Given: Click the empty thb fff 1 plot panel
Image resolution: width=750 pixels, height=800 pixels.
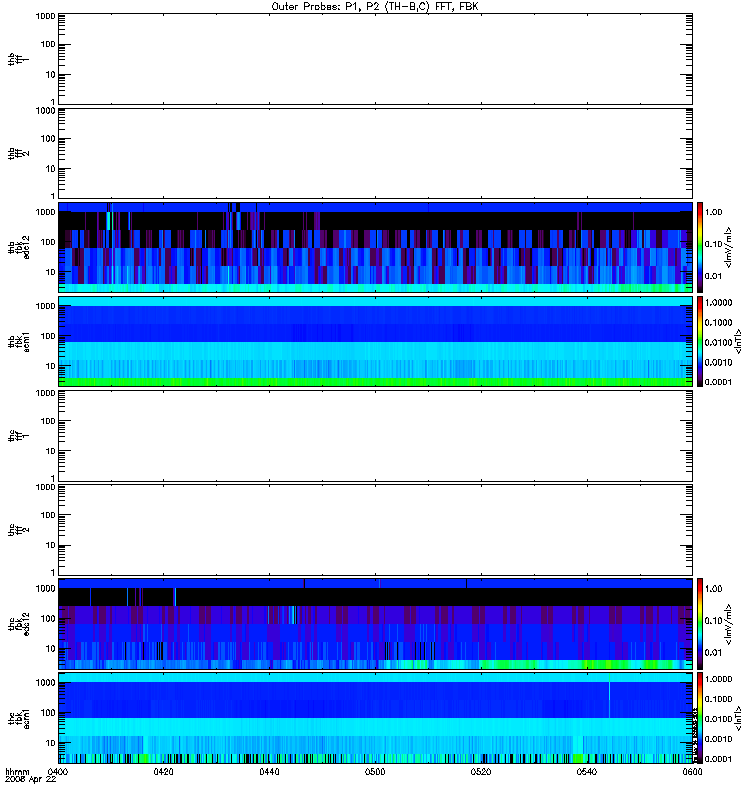Looking at the screenshot, I should (x=375, y=59).
